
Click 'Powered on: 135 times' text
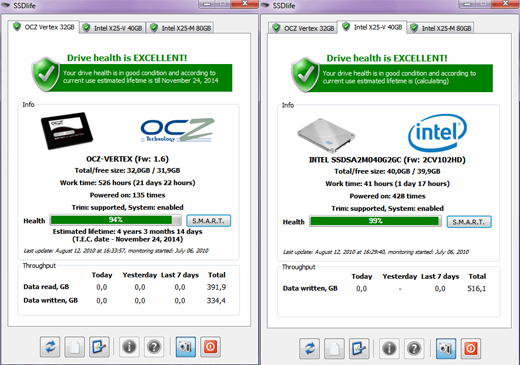pos(127,195)
